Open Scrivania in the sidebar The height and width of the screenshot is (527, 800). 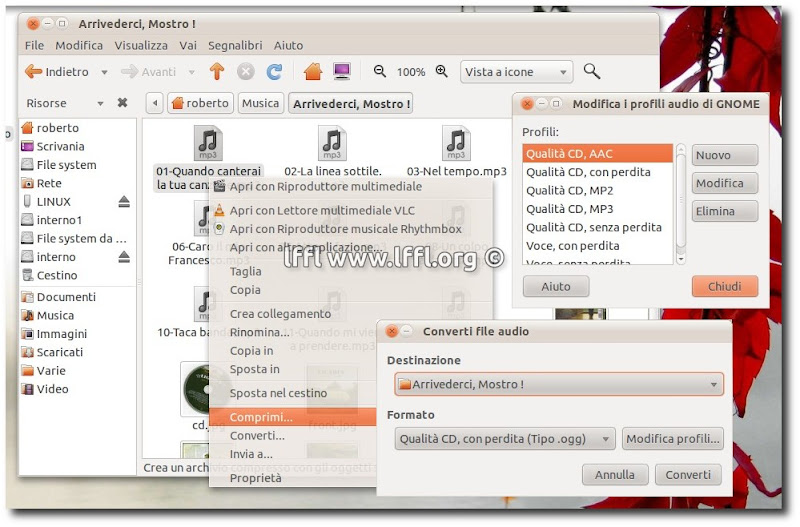pos(53,146)
